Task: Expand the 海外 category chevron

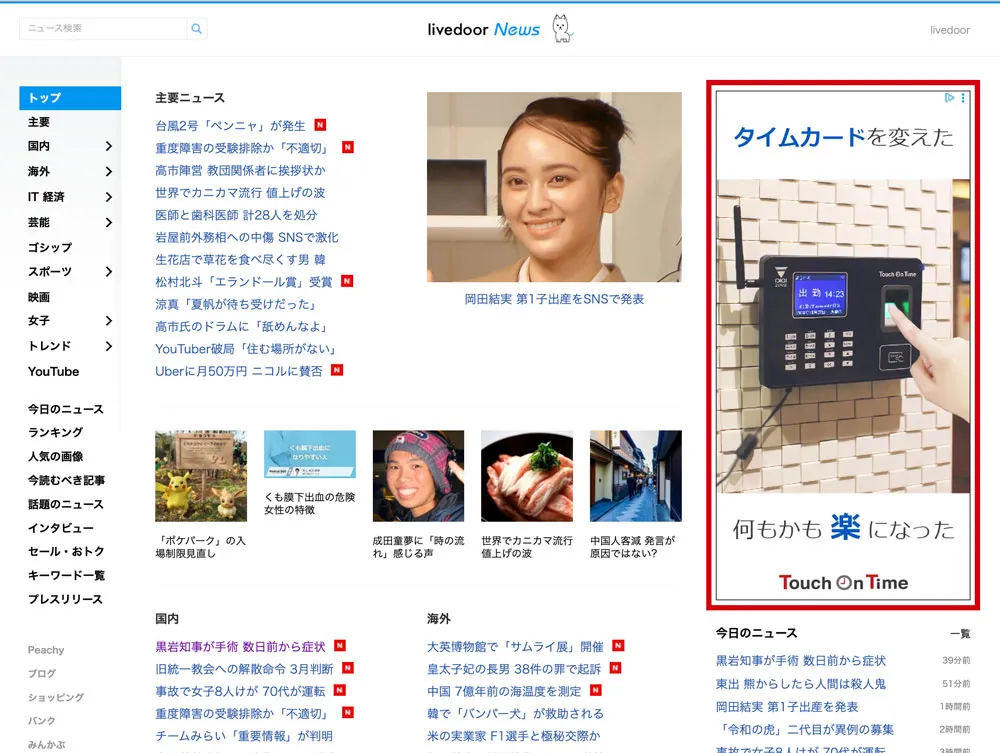Action: tap(108, 171)
